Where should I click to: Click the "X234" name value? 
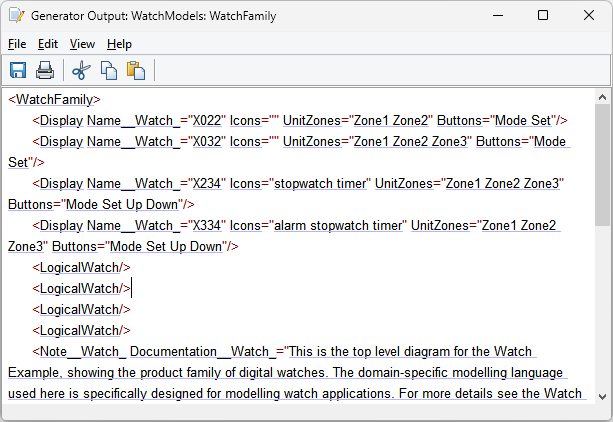(x=207, y=183)
